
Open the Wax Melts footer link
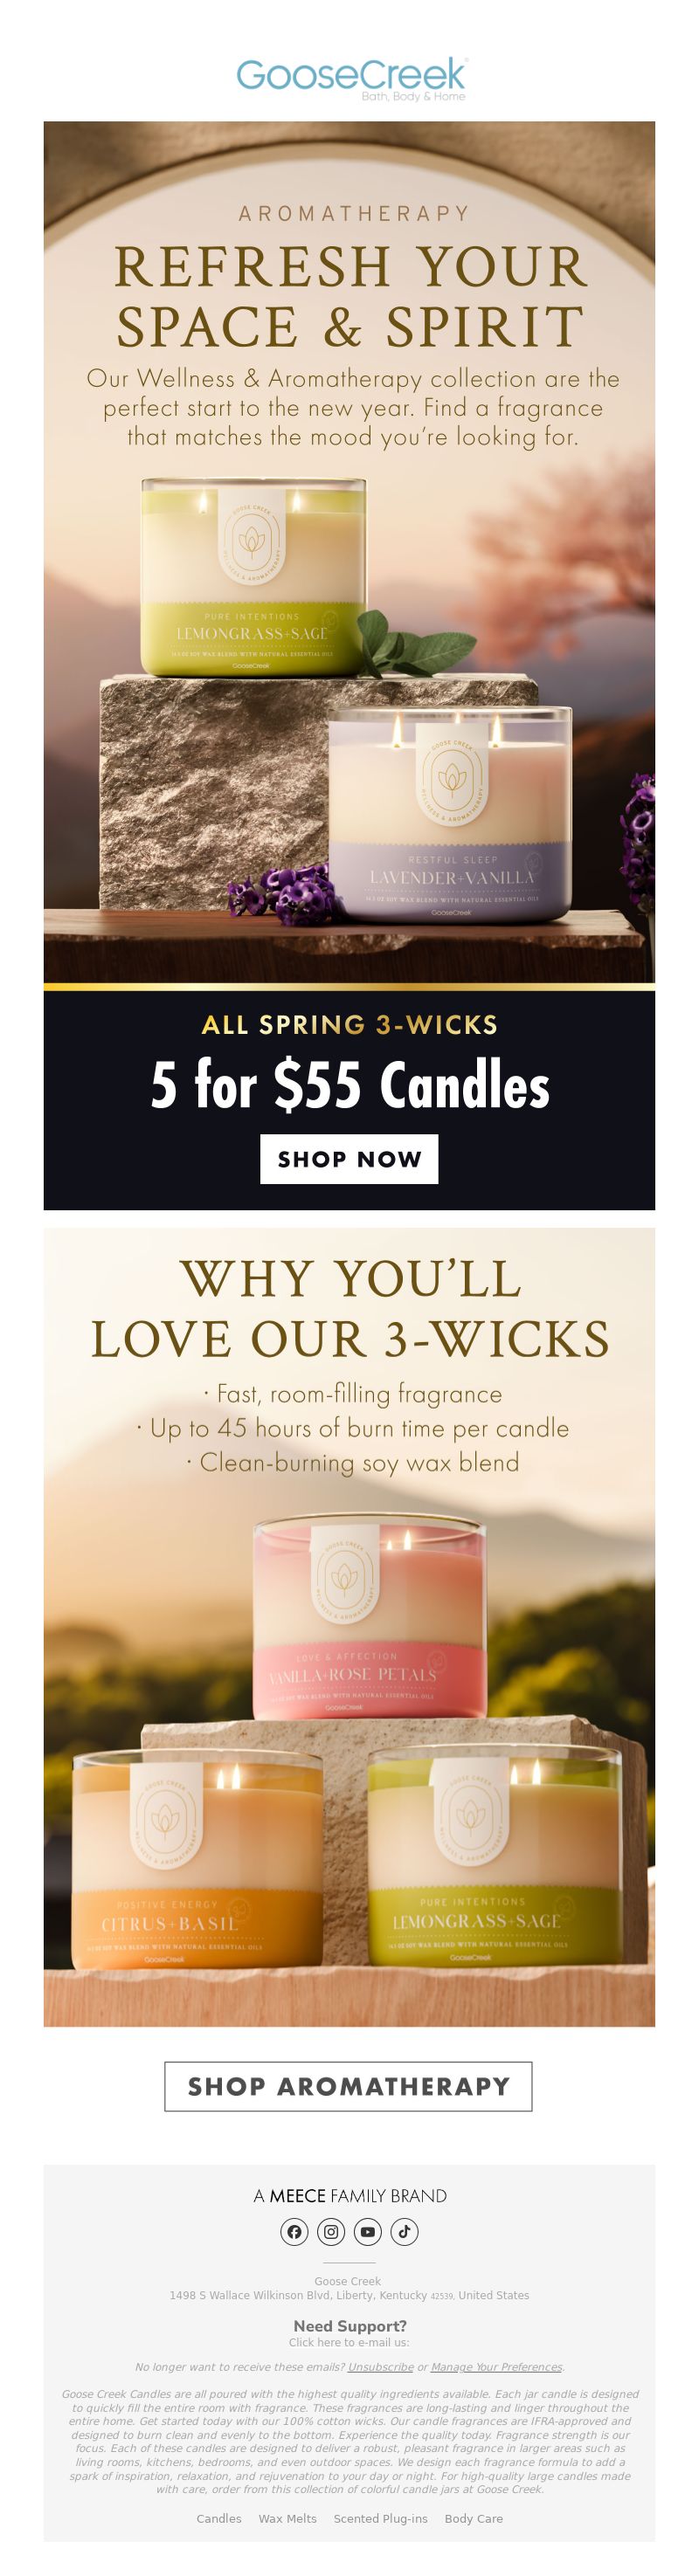(288, 2518)
